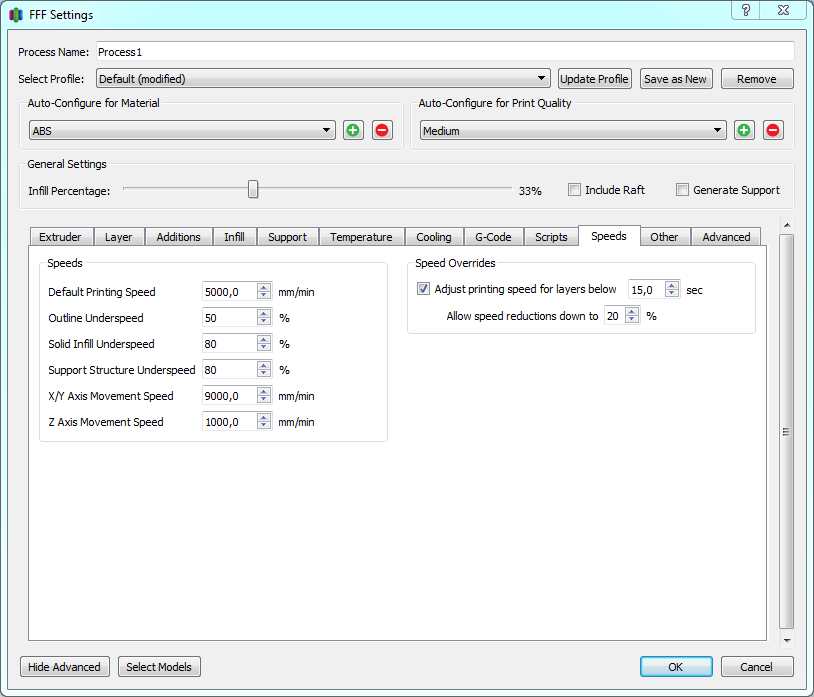Click the Update Profile button

pos(594,79)
